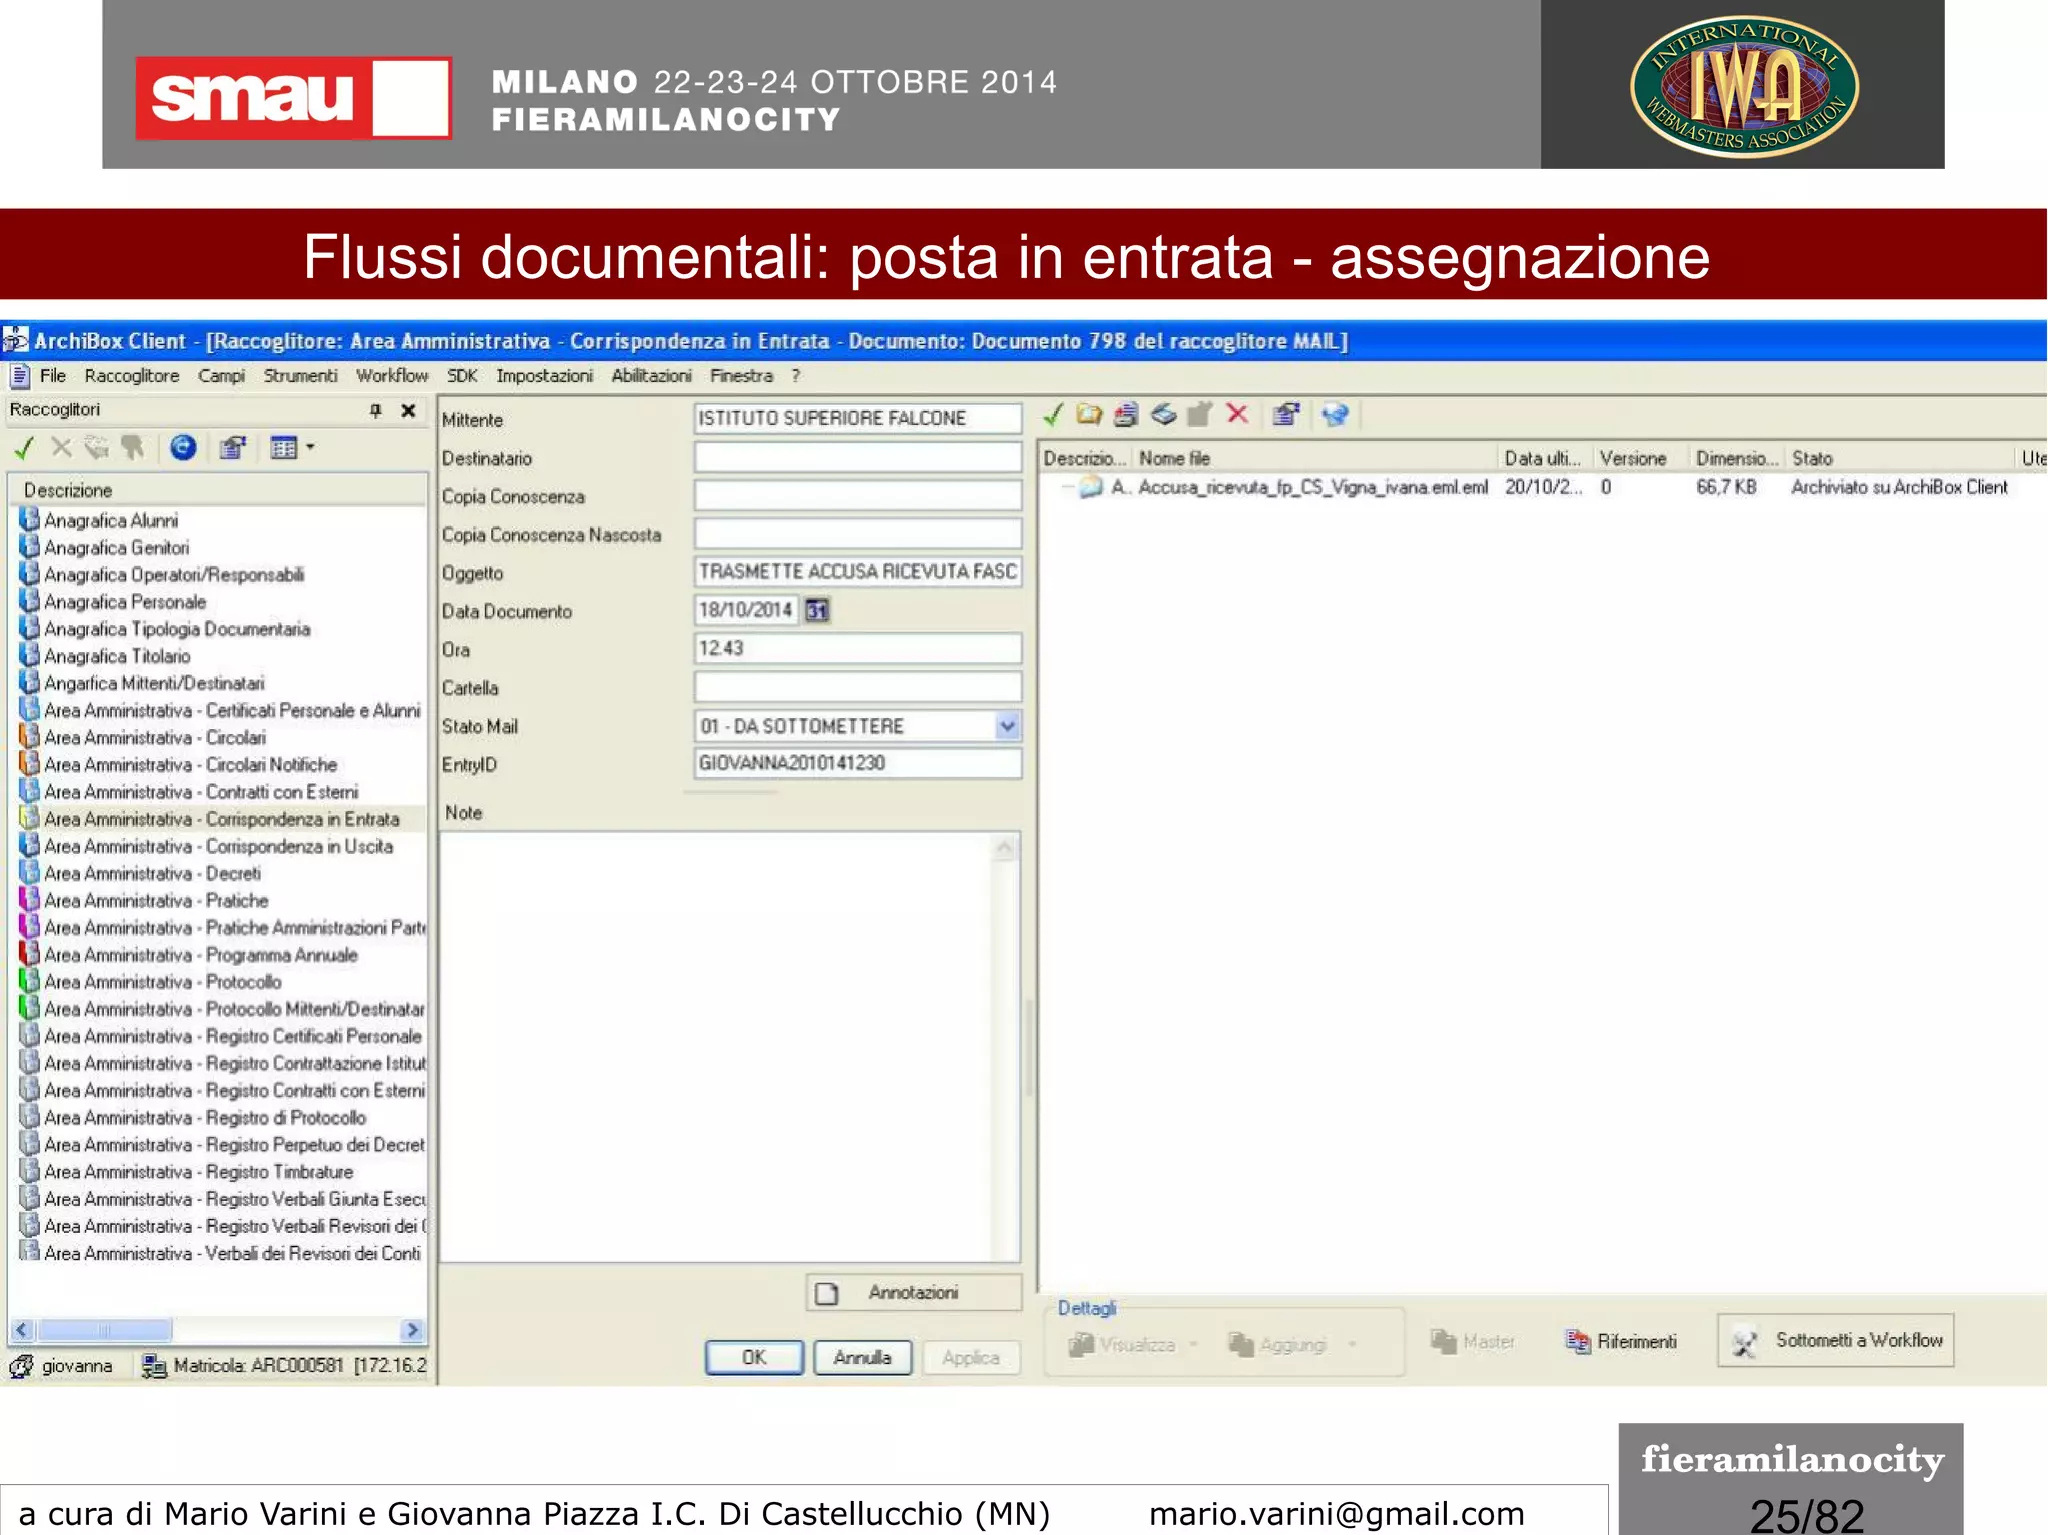
Task: Click the Destinatario input field
Action: click(857, 457)
